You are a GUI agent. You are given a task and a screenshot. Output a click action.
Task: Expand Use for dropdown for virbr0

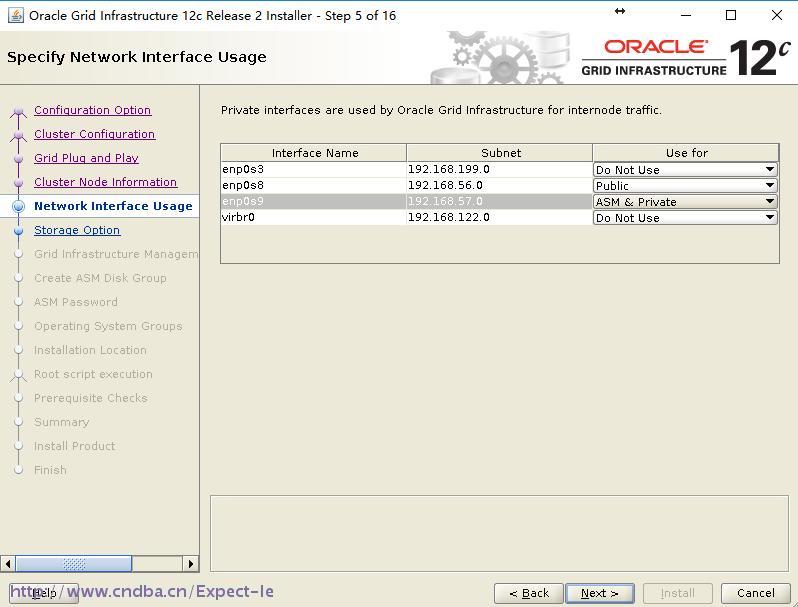tap(685, 218)
